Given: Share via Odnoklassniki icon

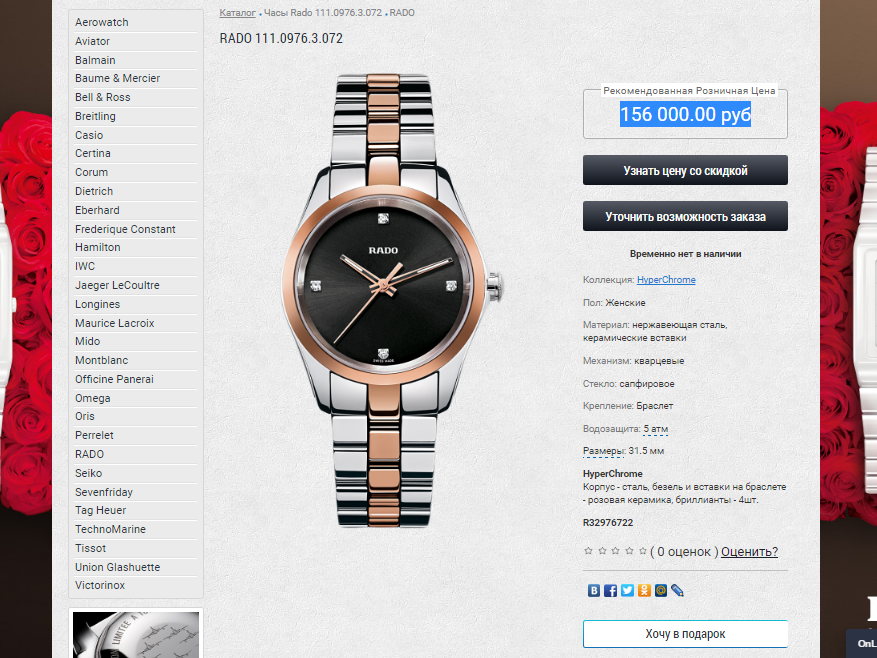Looking at the screenshot, I should 644,590.
